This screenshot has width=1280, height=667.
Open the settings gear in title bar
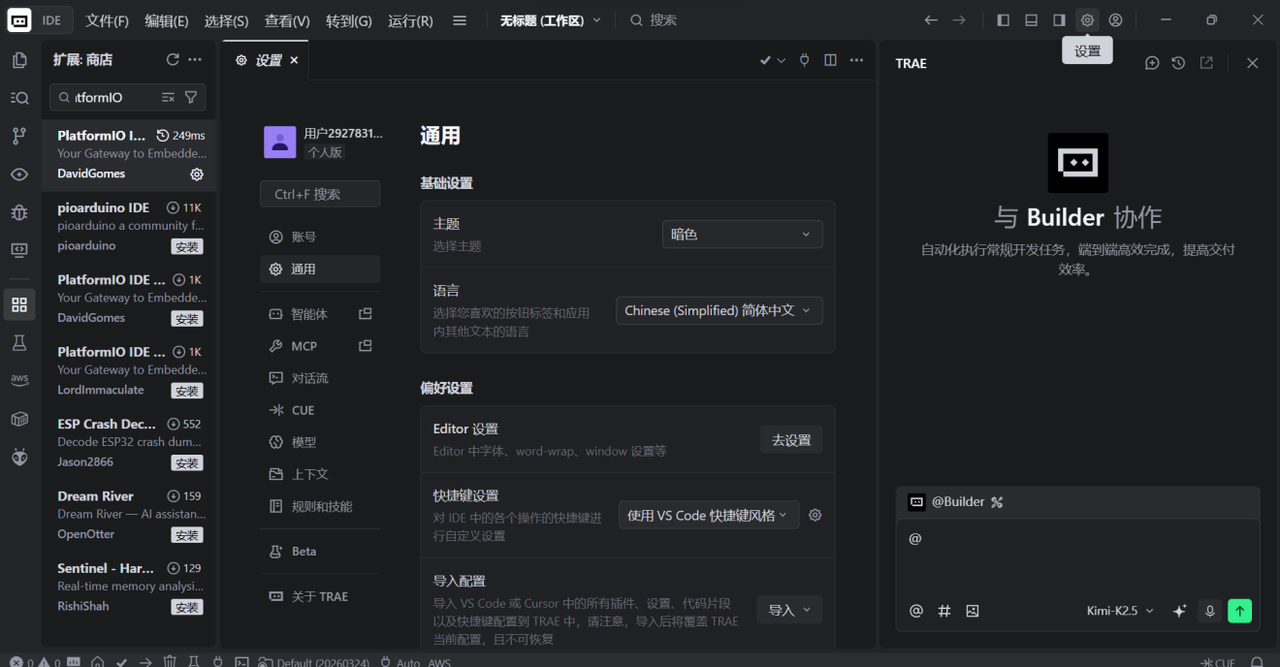1087,20
